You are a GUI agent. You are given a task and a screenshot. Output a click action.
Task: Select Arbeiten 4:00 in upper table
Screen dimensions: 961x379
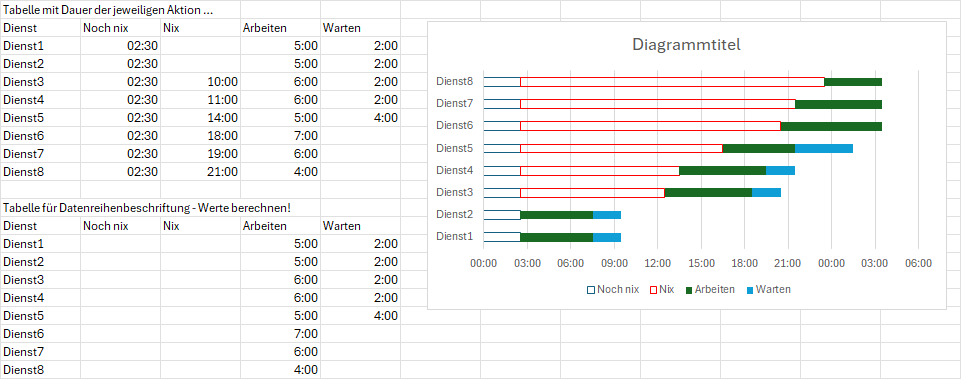point(280,172)
